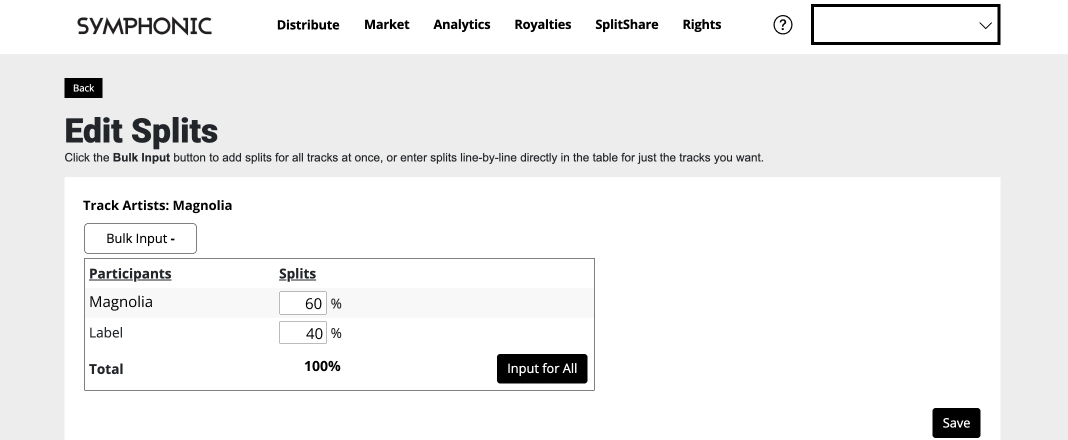
Task: Select the Magnolia participant name
Action: coord(121,302)
